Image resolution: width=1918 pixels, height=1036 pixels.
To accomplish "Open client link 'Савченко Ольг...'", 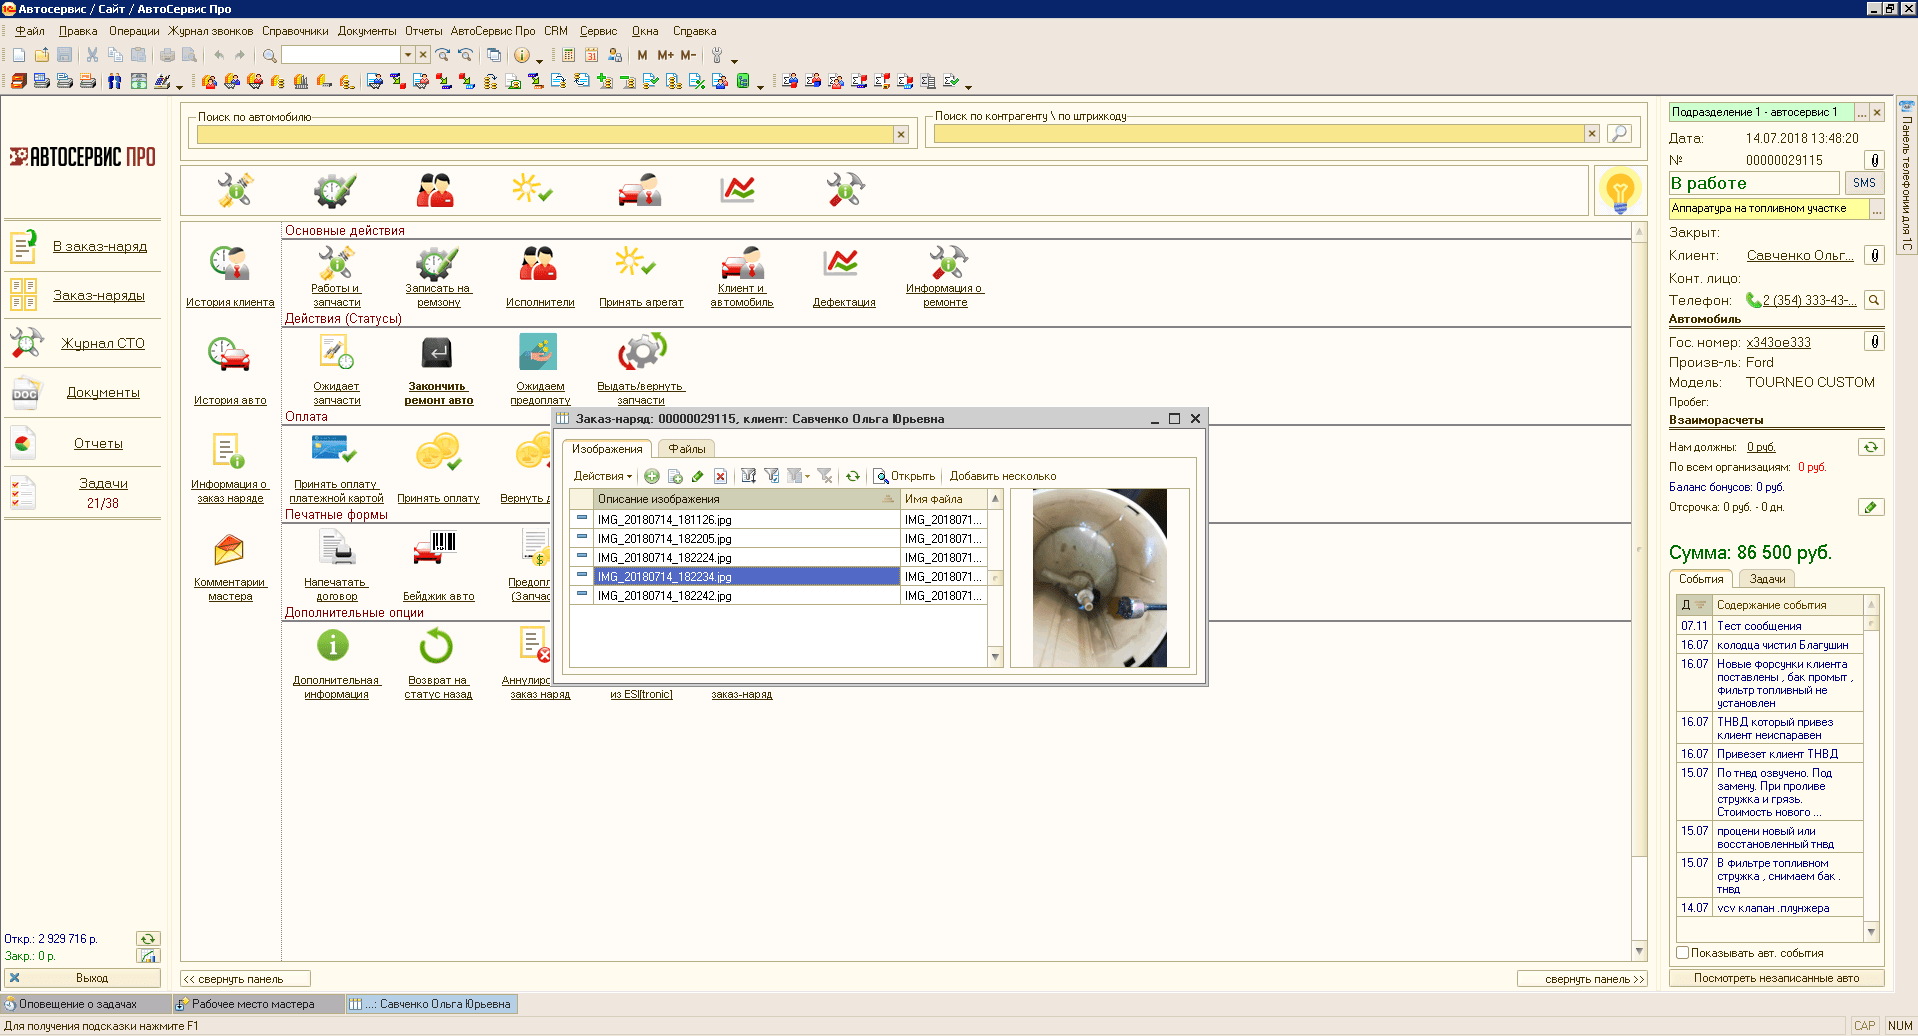I will pos(1800,256).
